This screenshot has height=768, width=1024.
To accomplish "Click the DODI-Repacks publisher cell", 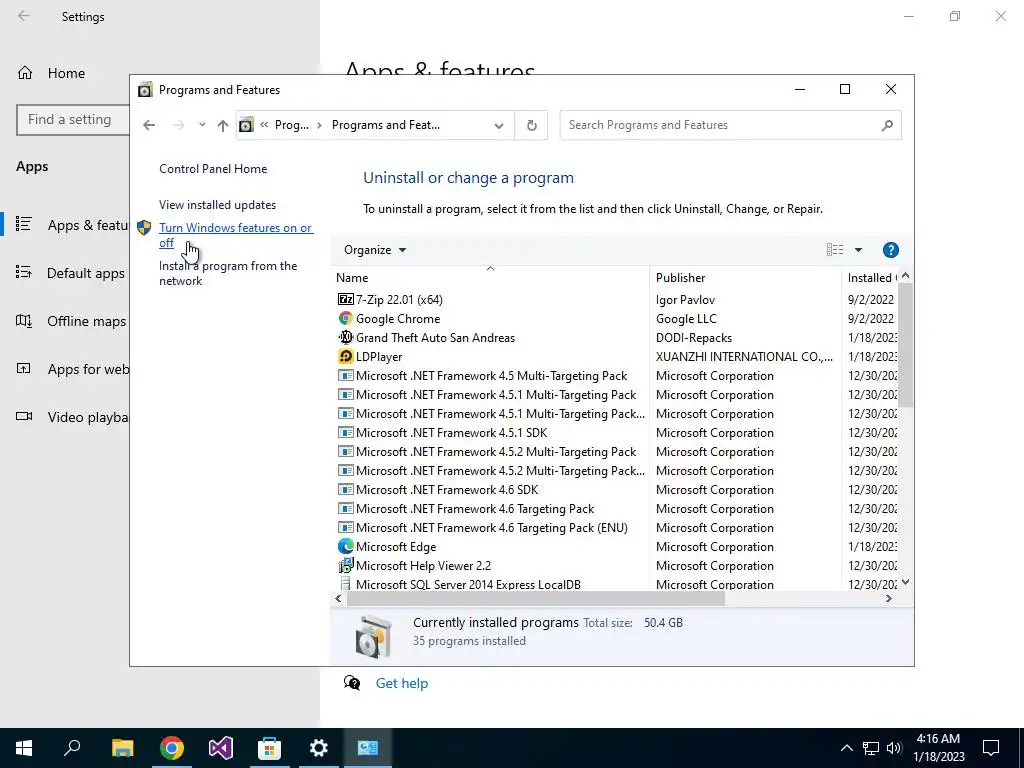I will [x=694, y=338].
